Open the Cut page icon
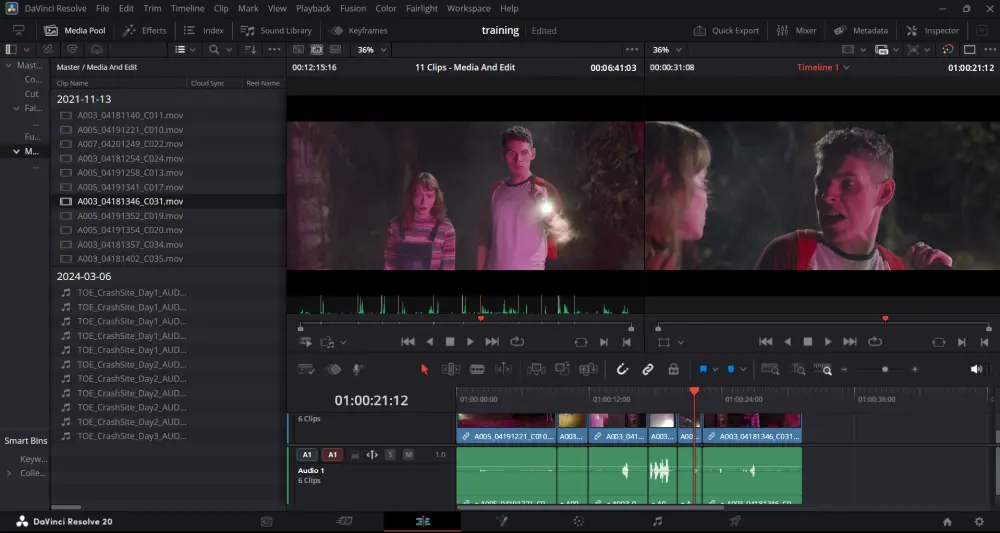Viewport: 1000px width, 533px height. click(344, 522)
